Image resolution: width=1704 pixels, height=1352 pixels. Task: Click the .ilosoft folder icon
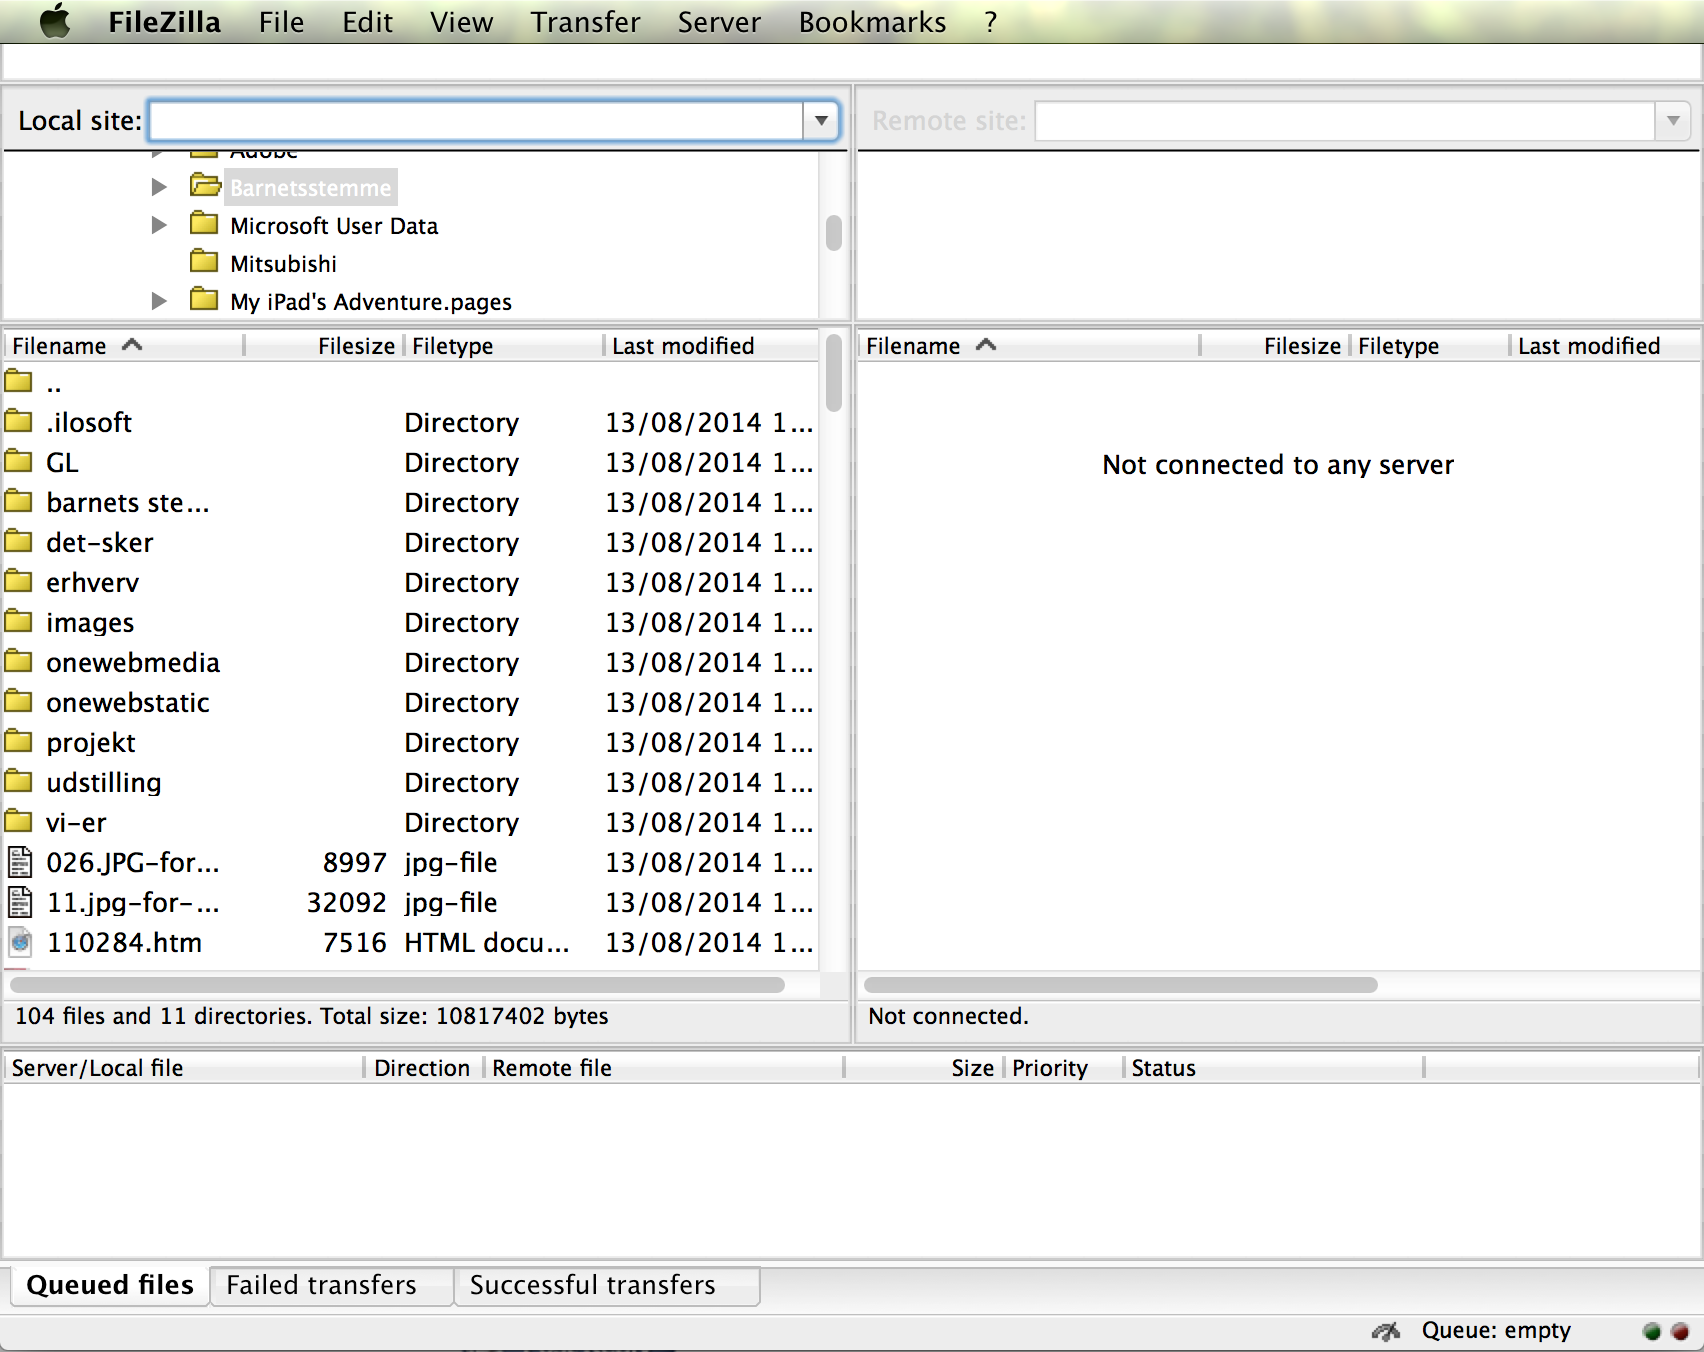(18, 421)
